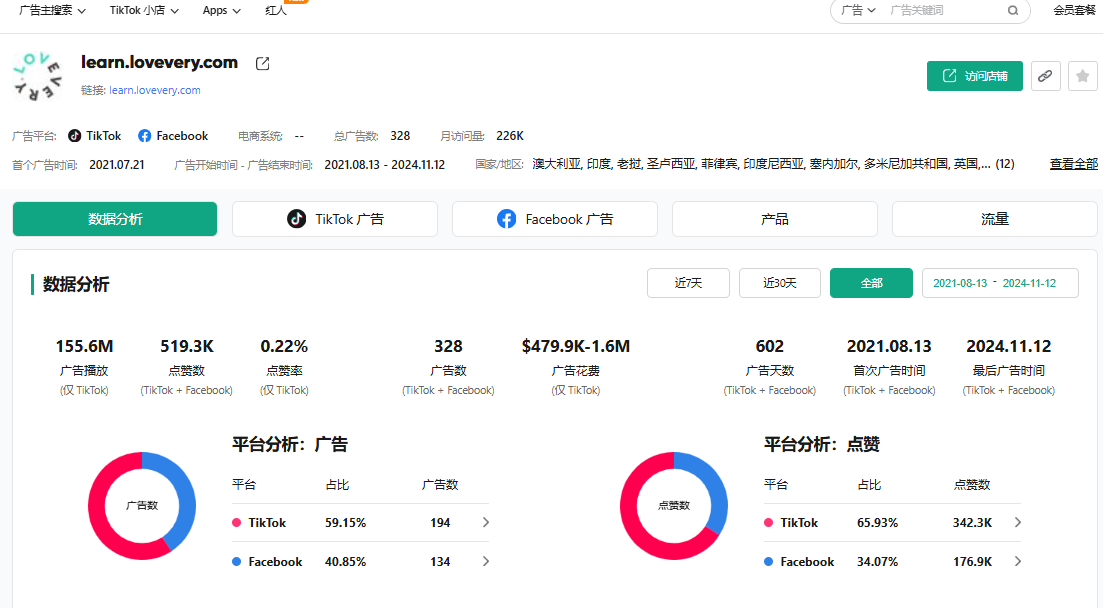The height and width of the screenshot is (608, 1103).
Task: Expand TikTok 342.3K likes row chevron
Action: pyautogui.click(x=1017, y=522)
